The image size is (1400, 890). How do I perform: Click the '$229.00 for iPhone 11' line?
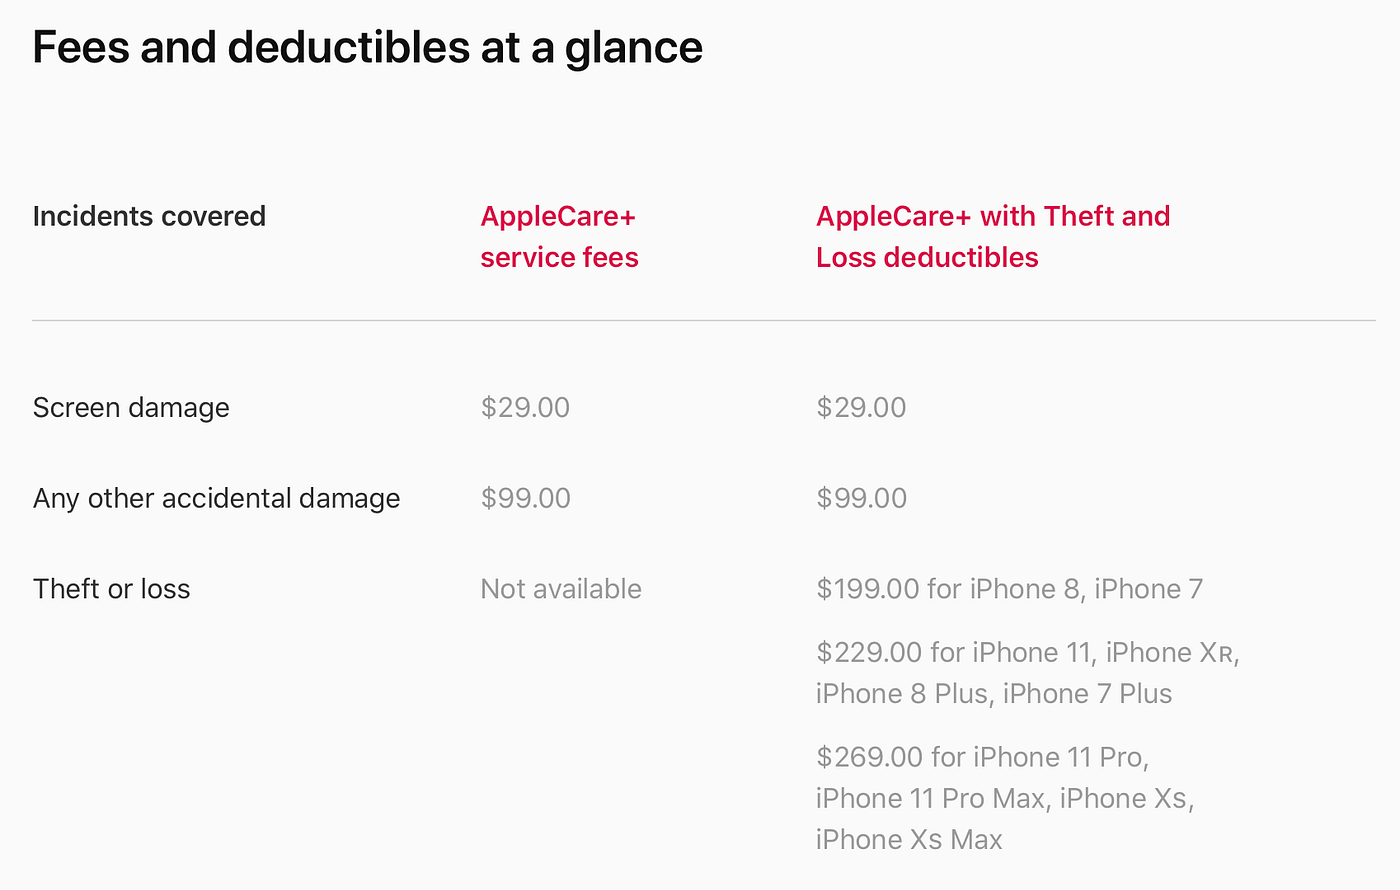(1028, 653)
